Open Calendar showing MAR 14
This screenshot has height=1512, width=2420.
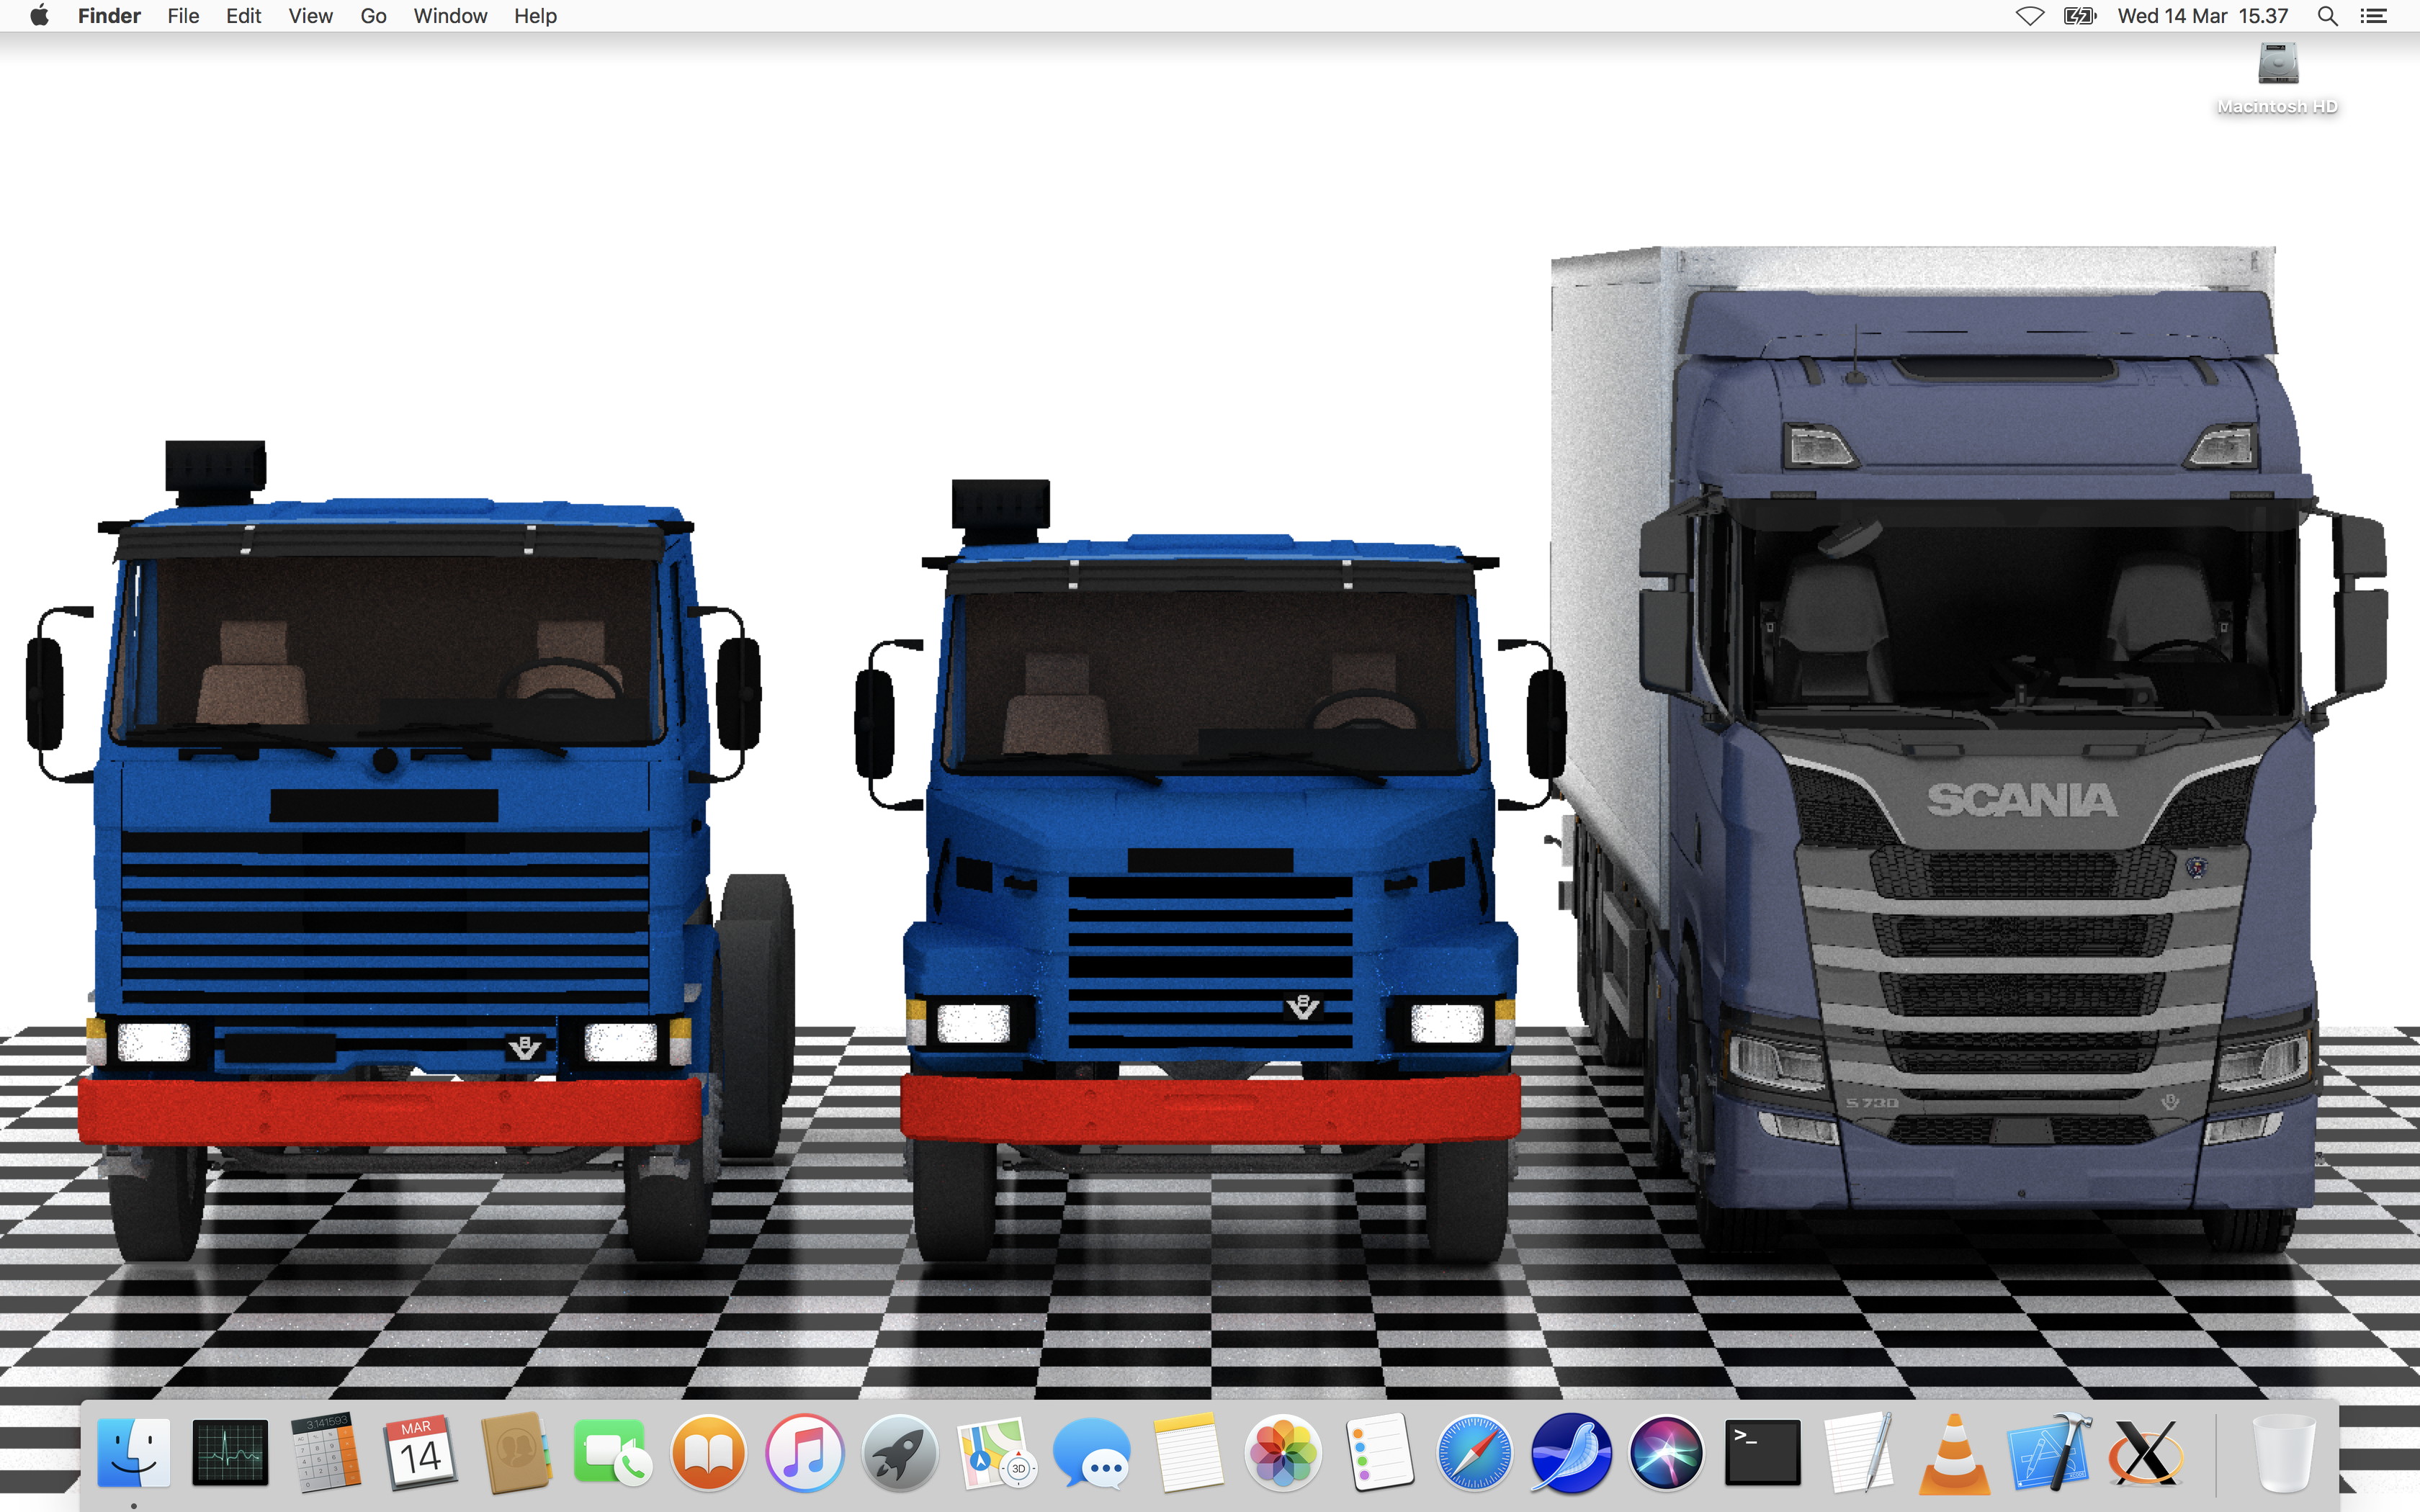pyautogui.click(x=421, y=1452)
